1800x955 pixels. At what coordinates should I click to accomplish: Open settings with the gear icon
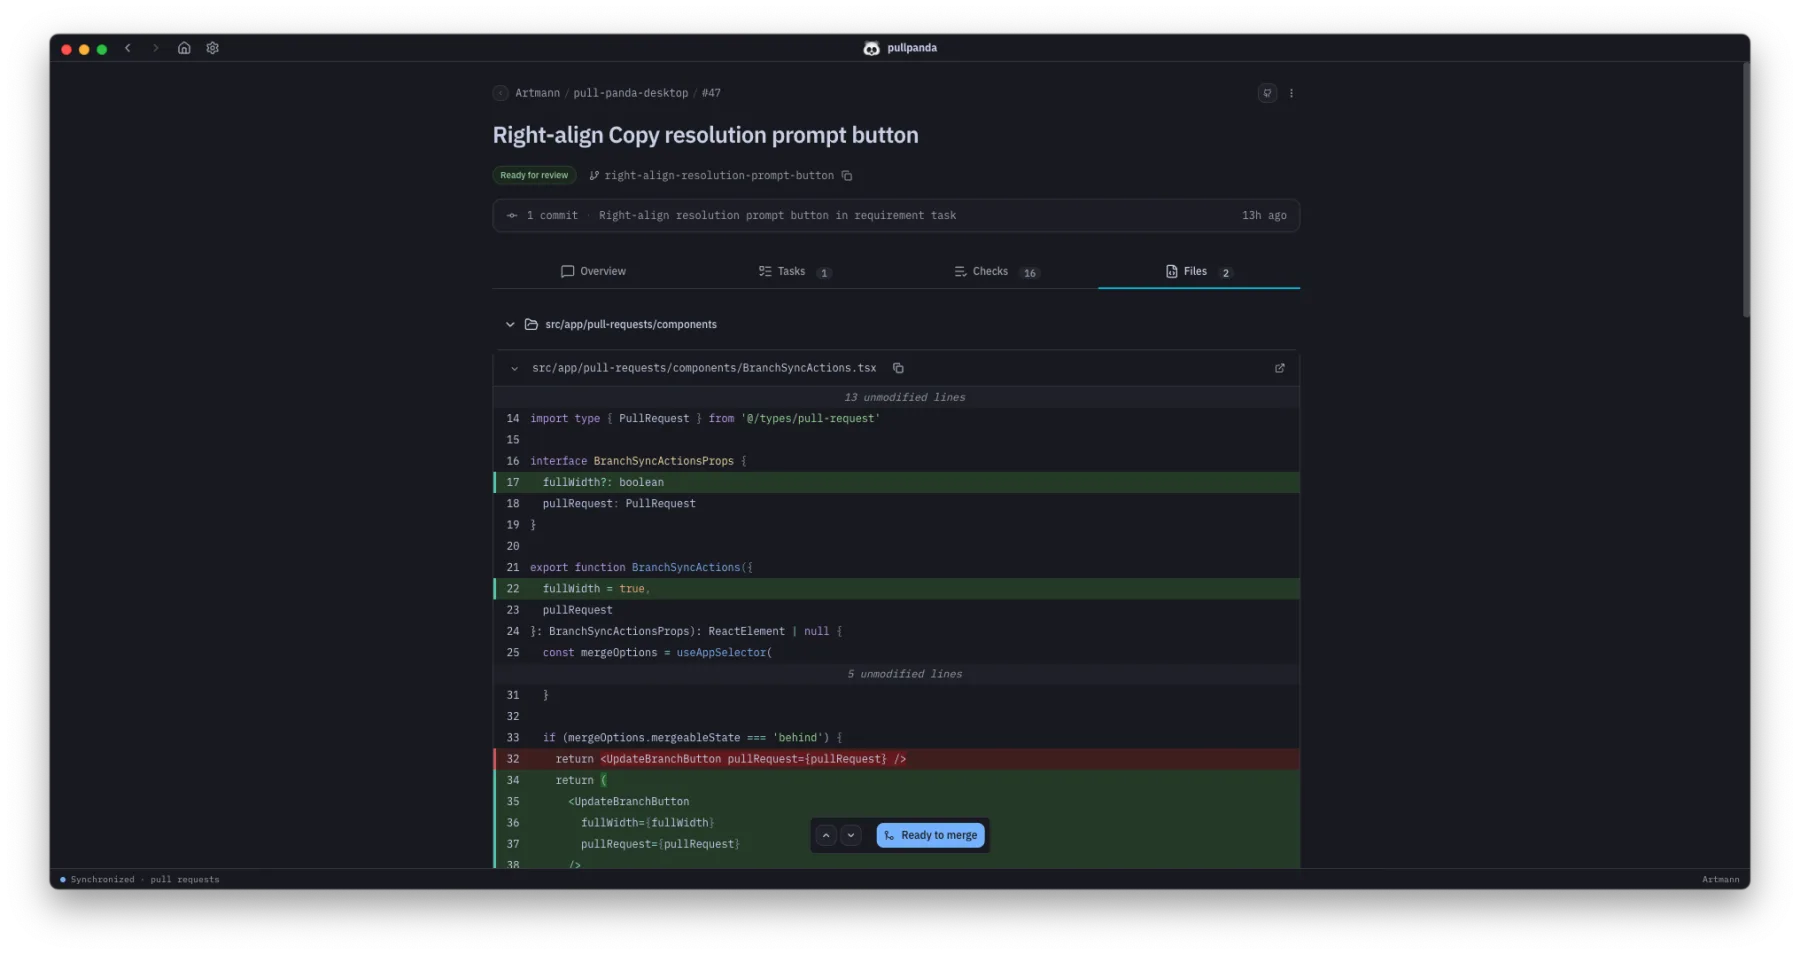click(x=212, y=48)
